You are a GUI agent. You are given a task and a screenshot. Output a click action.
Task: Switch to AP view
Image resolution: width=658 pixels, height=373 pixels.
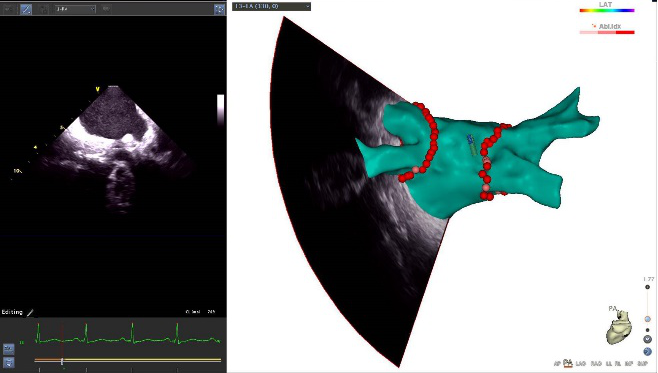click(557, 364)
